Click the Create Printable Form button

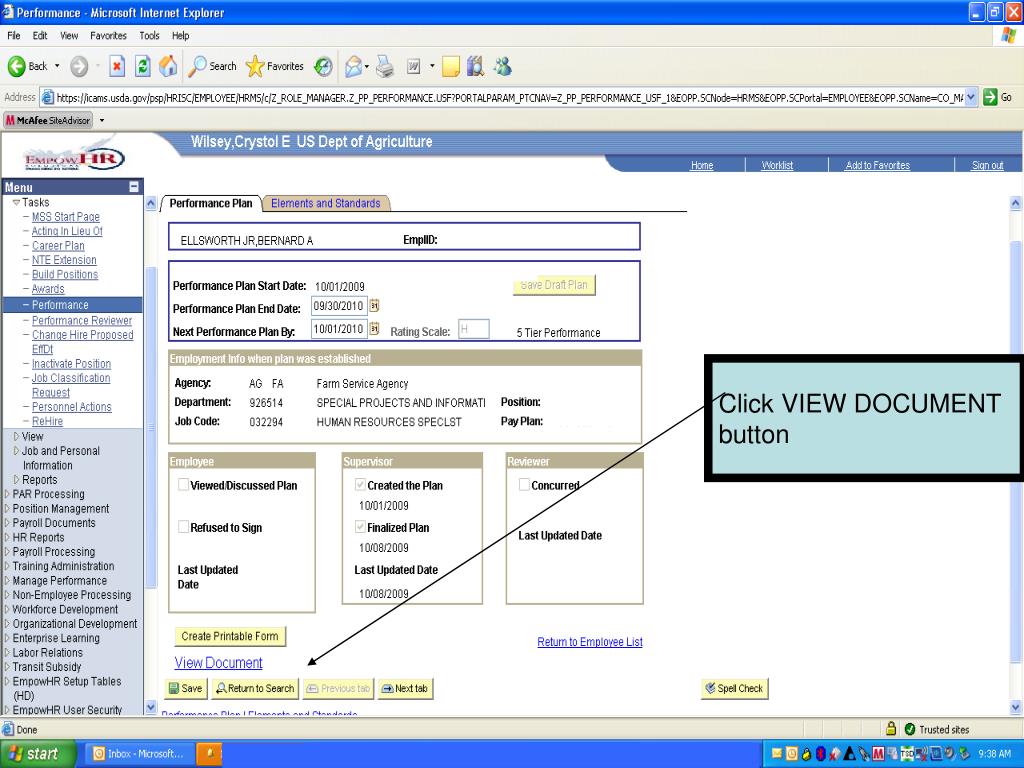coord(230,636)
